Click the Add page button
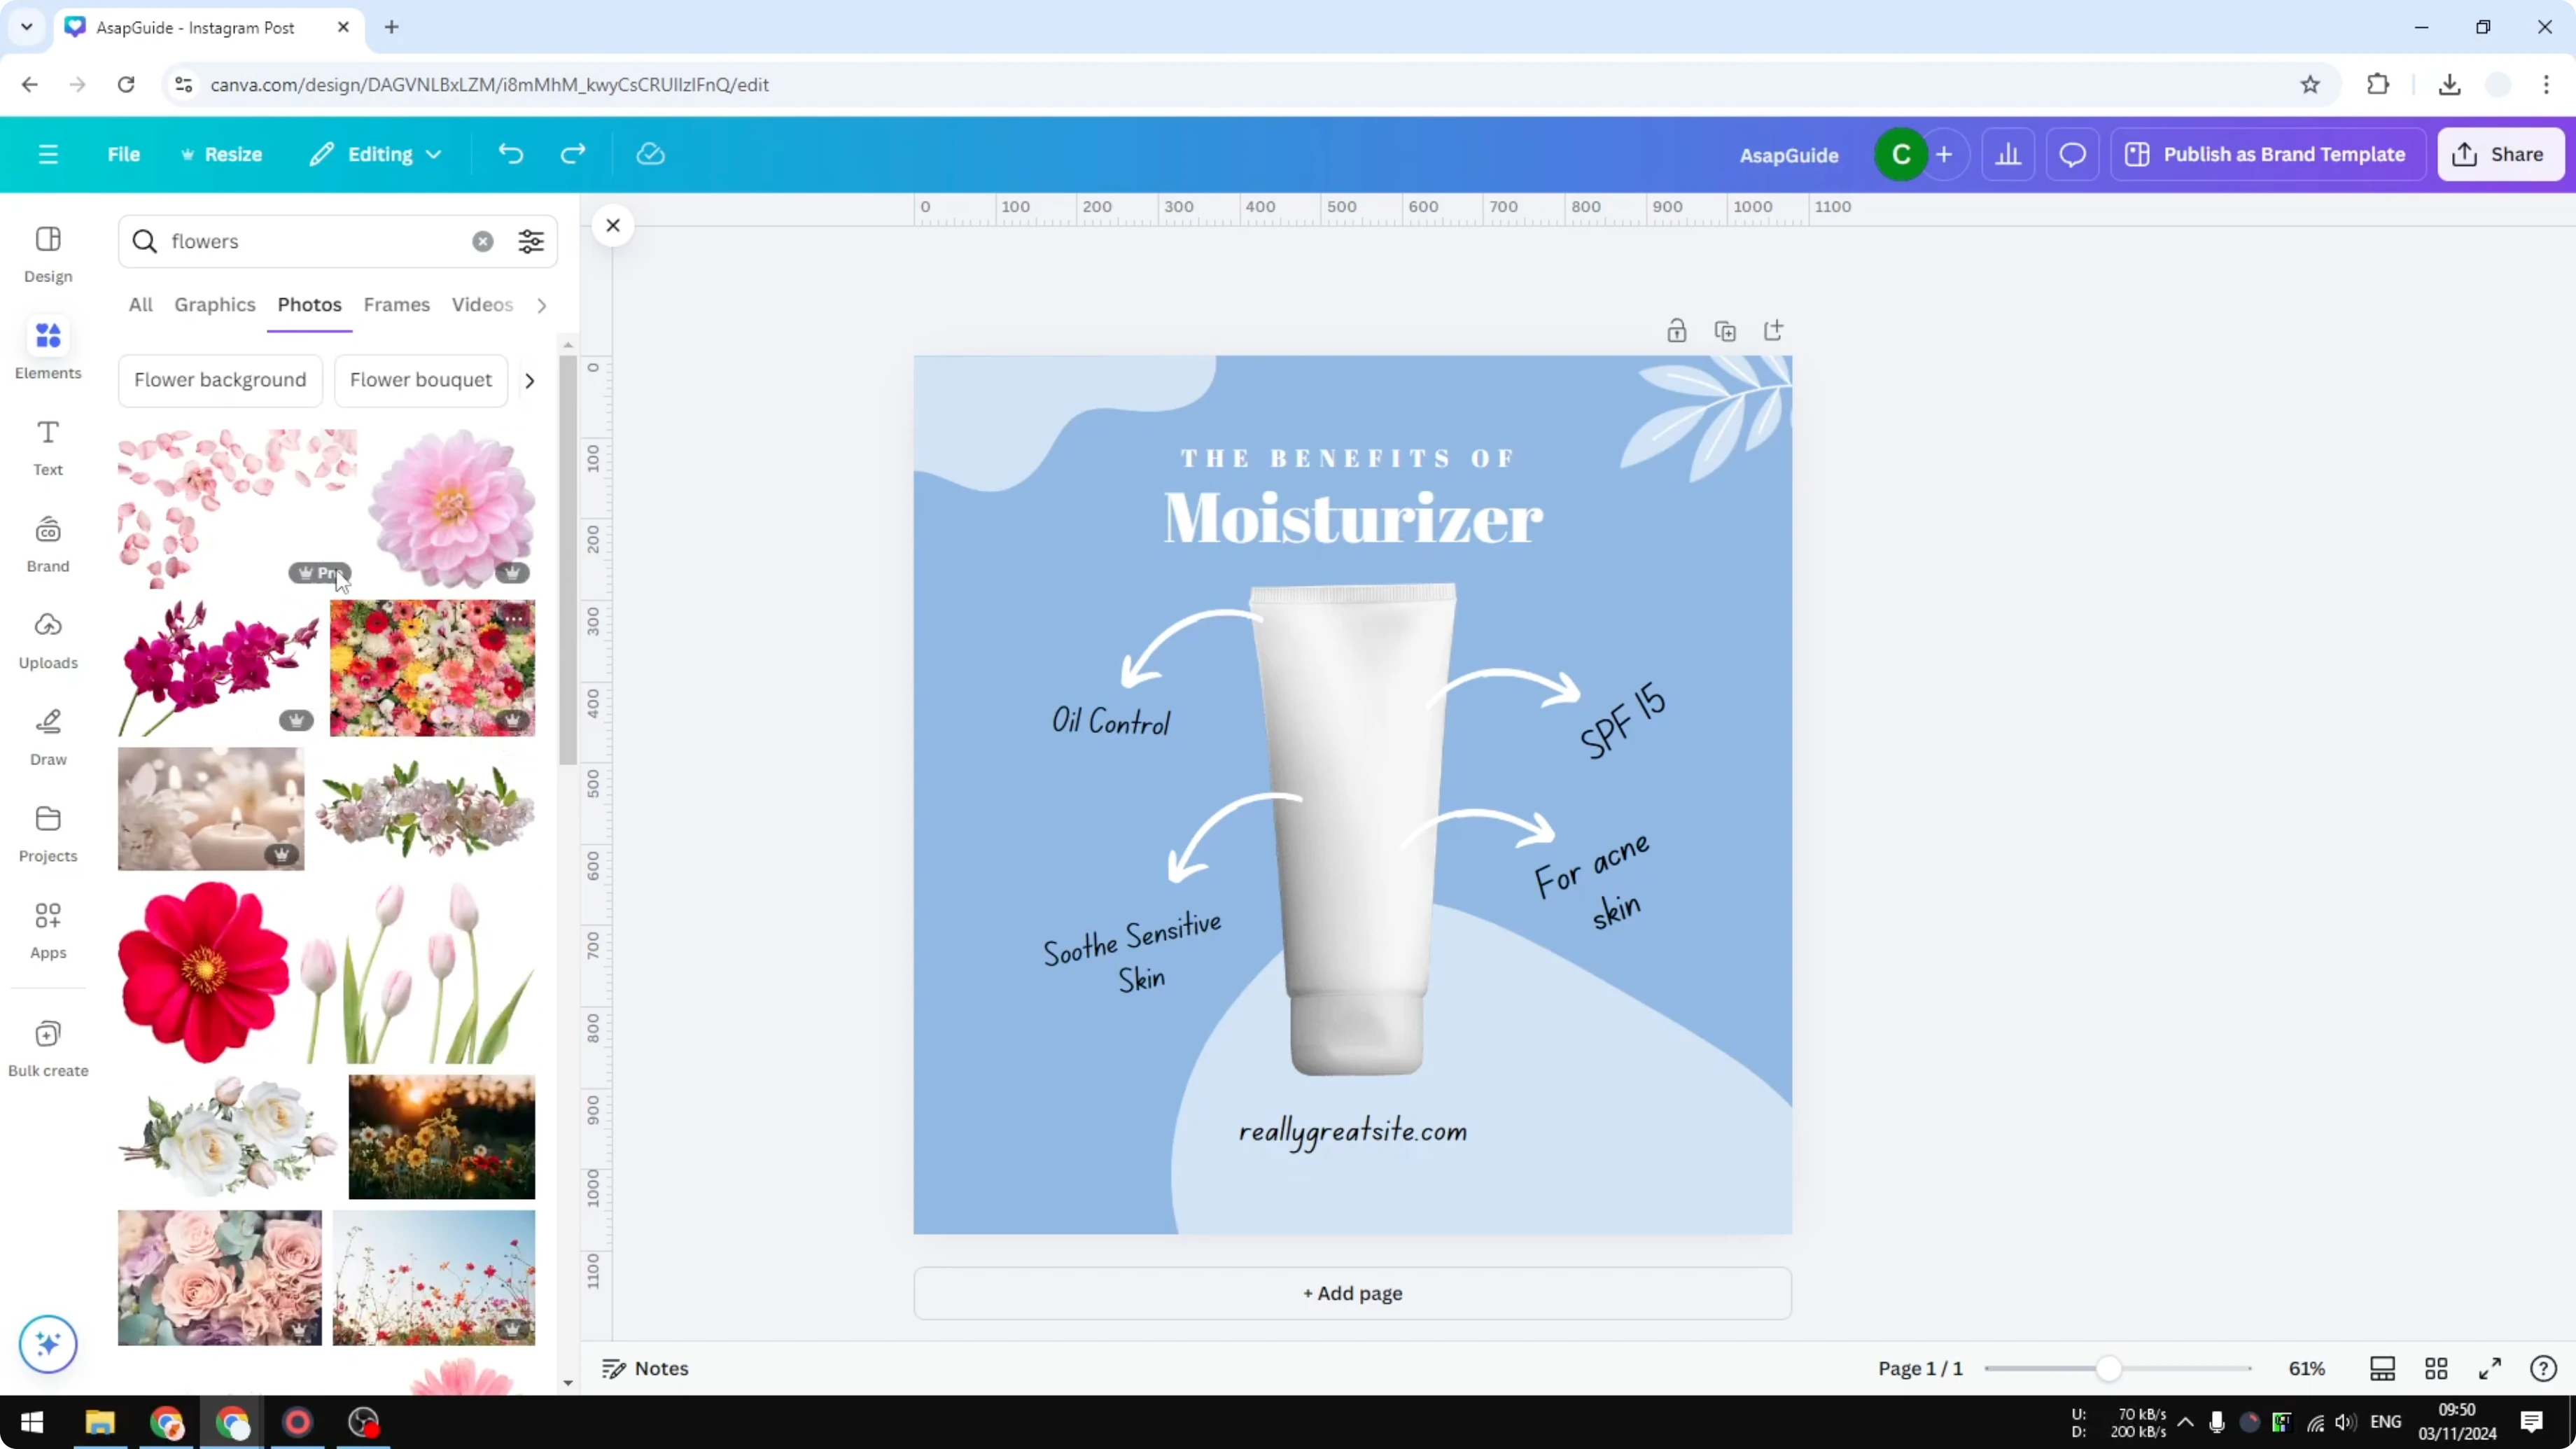The height and width of the screenshot is (1449, 2576). (x=1351, y=1293)
